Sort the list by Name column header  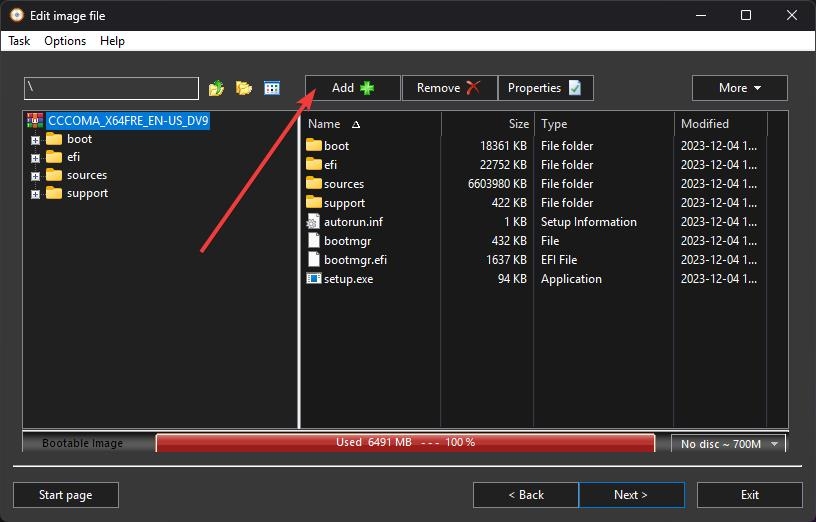tap(371, 124)
